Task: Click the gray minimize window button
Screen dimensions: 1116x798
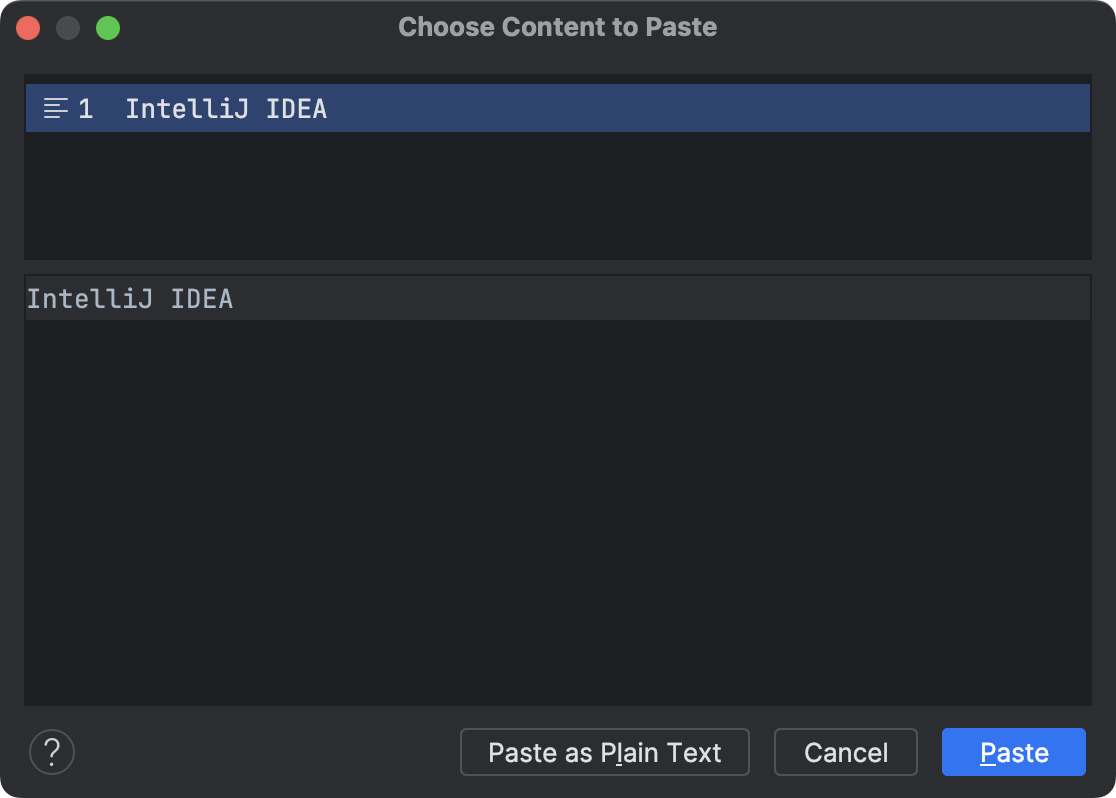Action: click(68, 28)
